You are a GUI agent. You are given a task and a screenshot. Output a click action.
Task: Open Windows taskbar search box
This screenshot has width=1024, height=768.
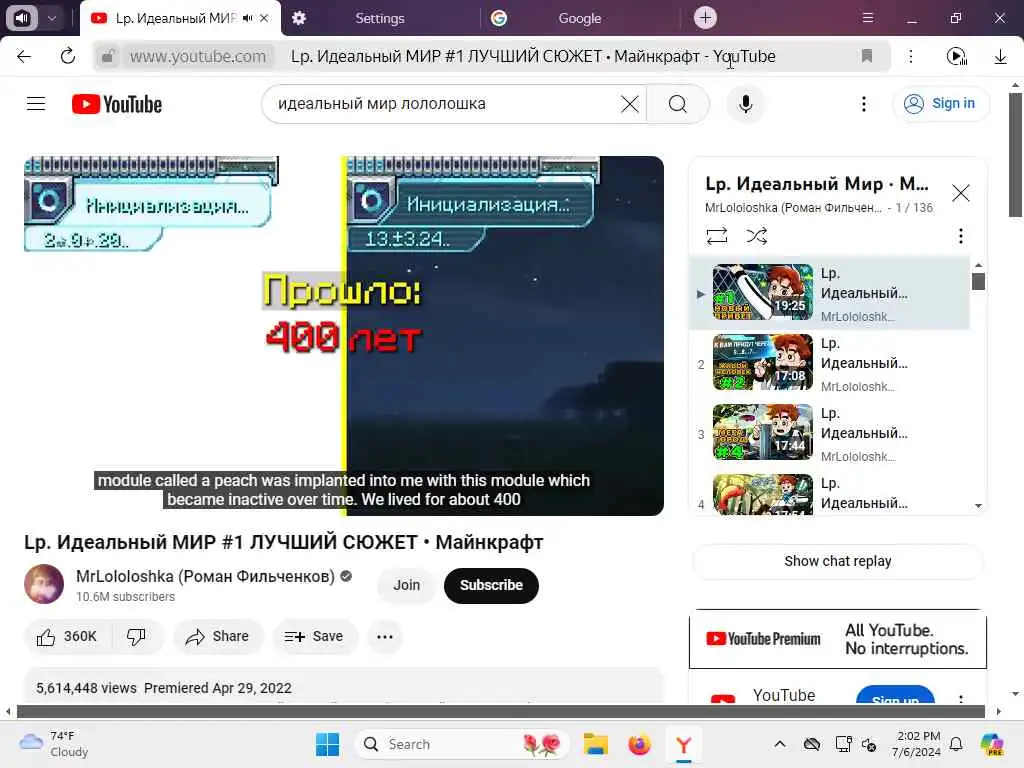462,744
